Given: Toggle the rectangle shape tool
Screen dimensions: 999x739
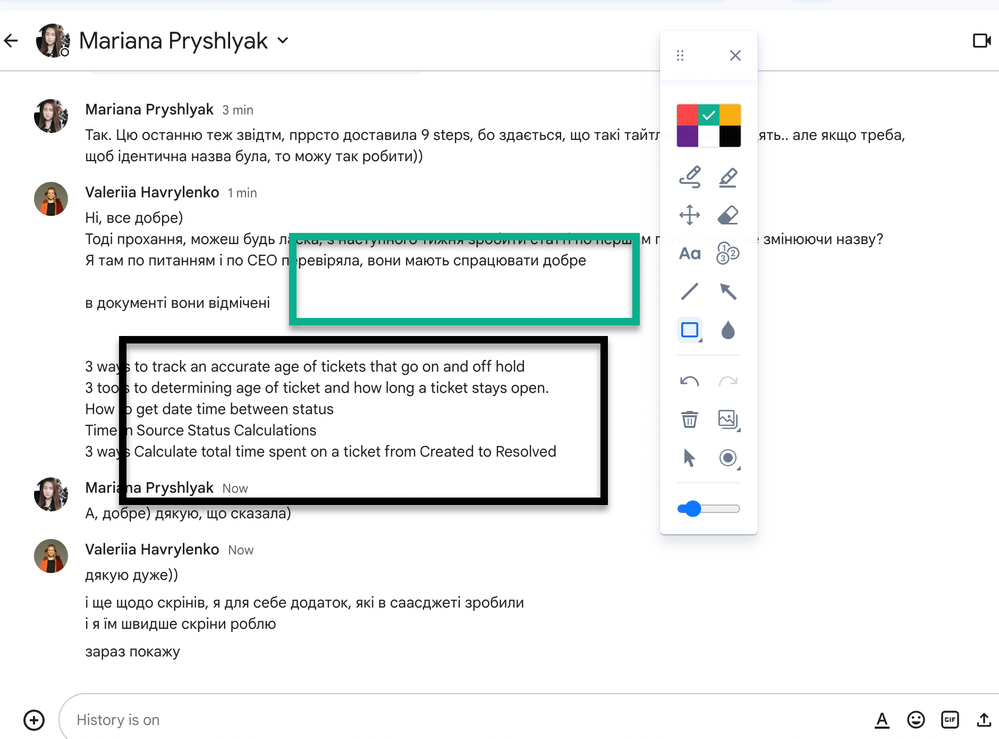Looking at the screenshot, I should coord(689,330).
